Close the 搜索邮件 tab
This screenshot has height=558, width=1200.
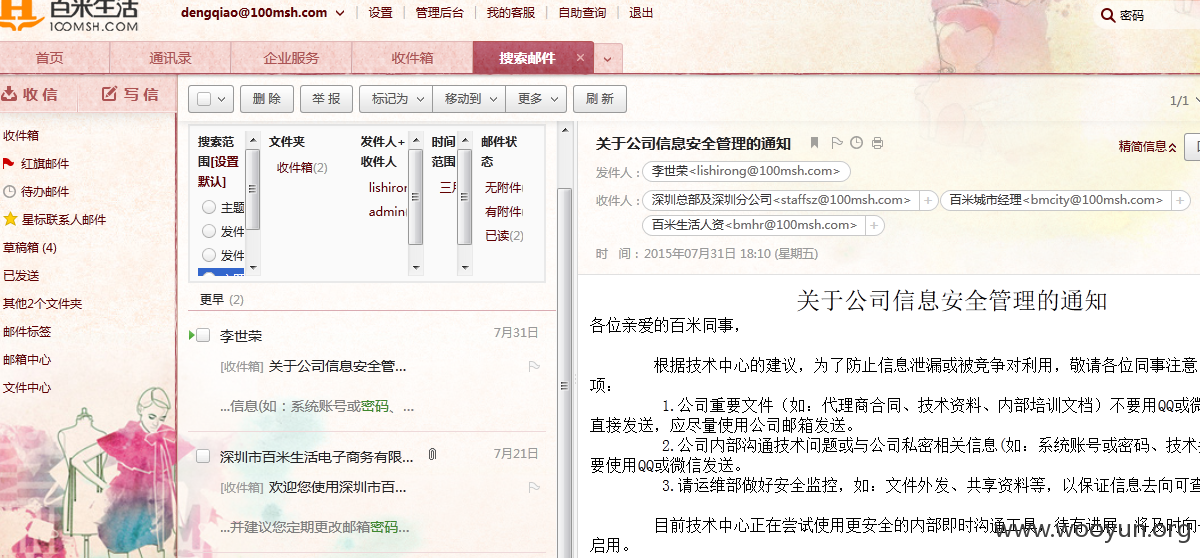coord(580,58)
